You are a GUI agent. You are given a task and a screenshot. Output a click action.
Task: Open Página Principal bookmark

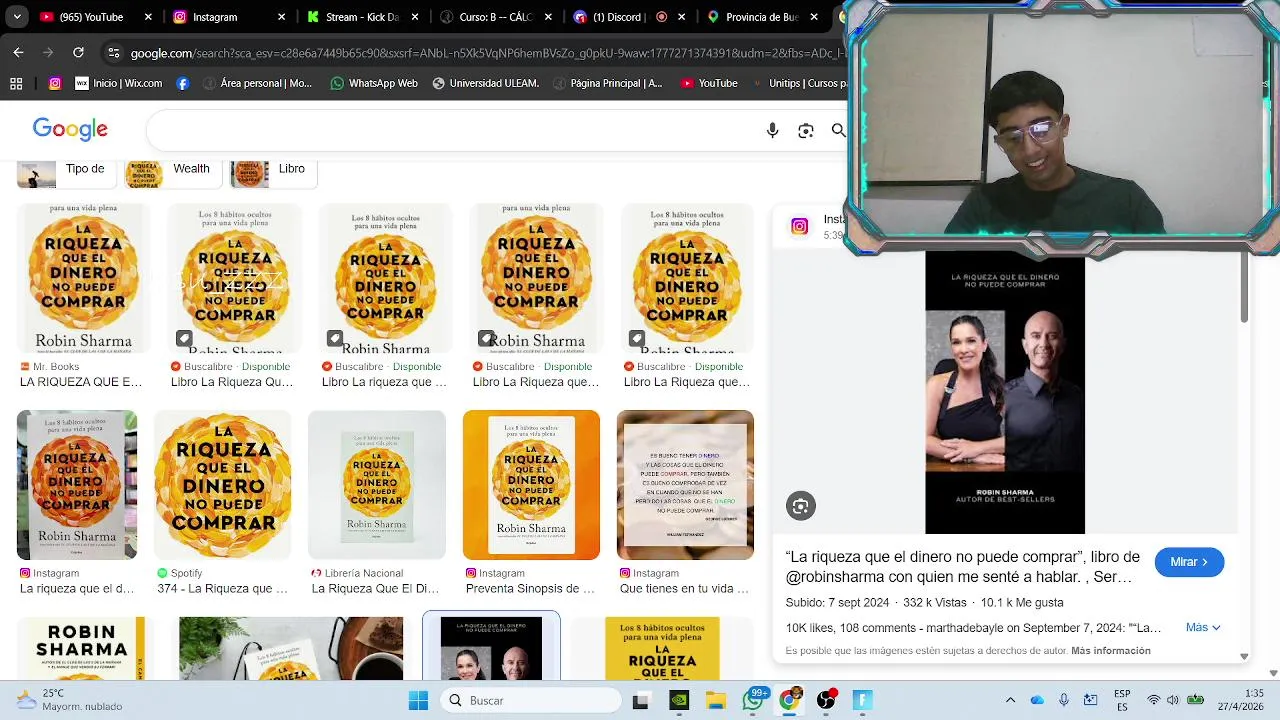click(x=607, y=84)
